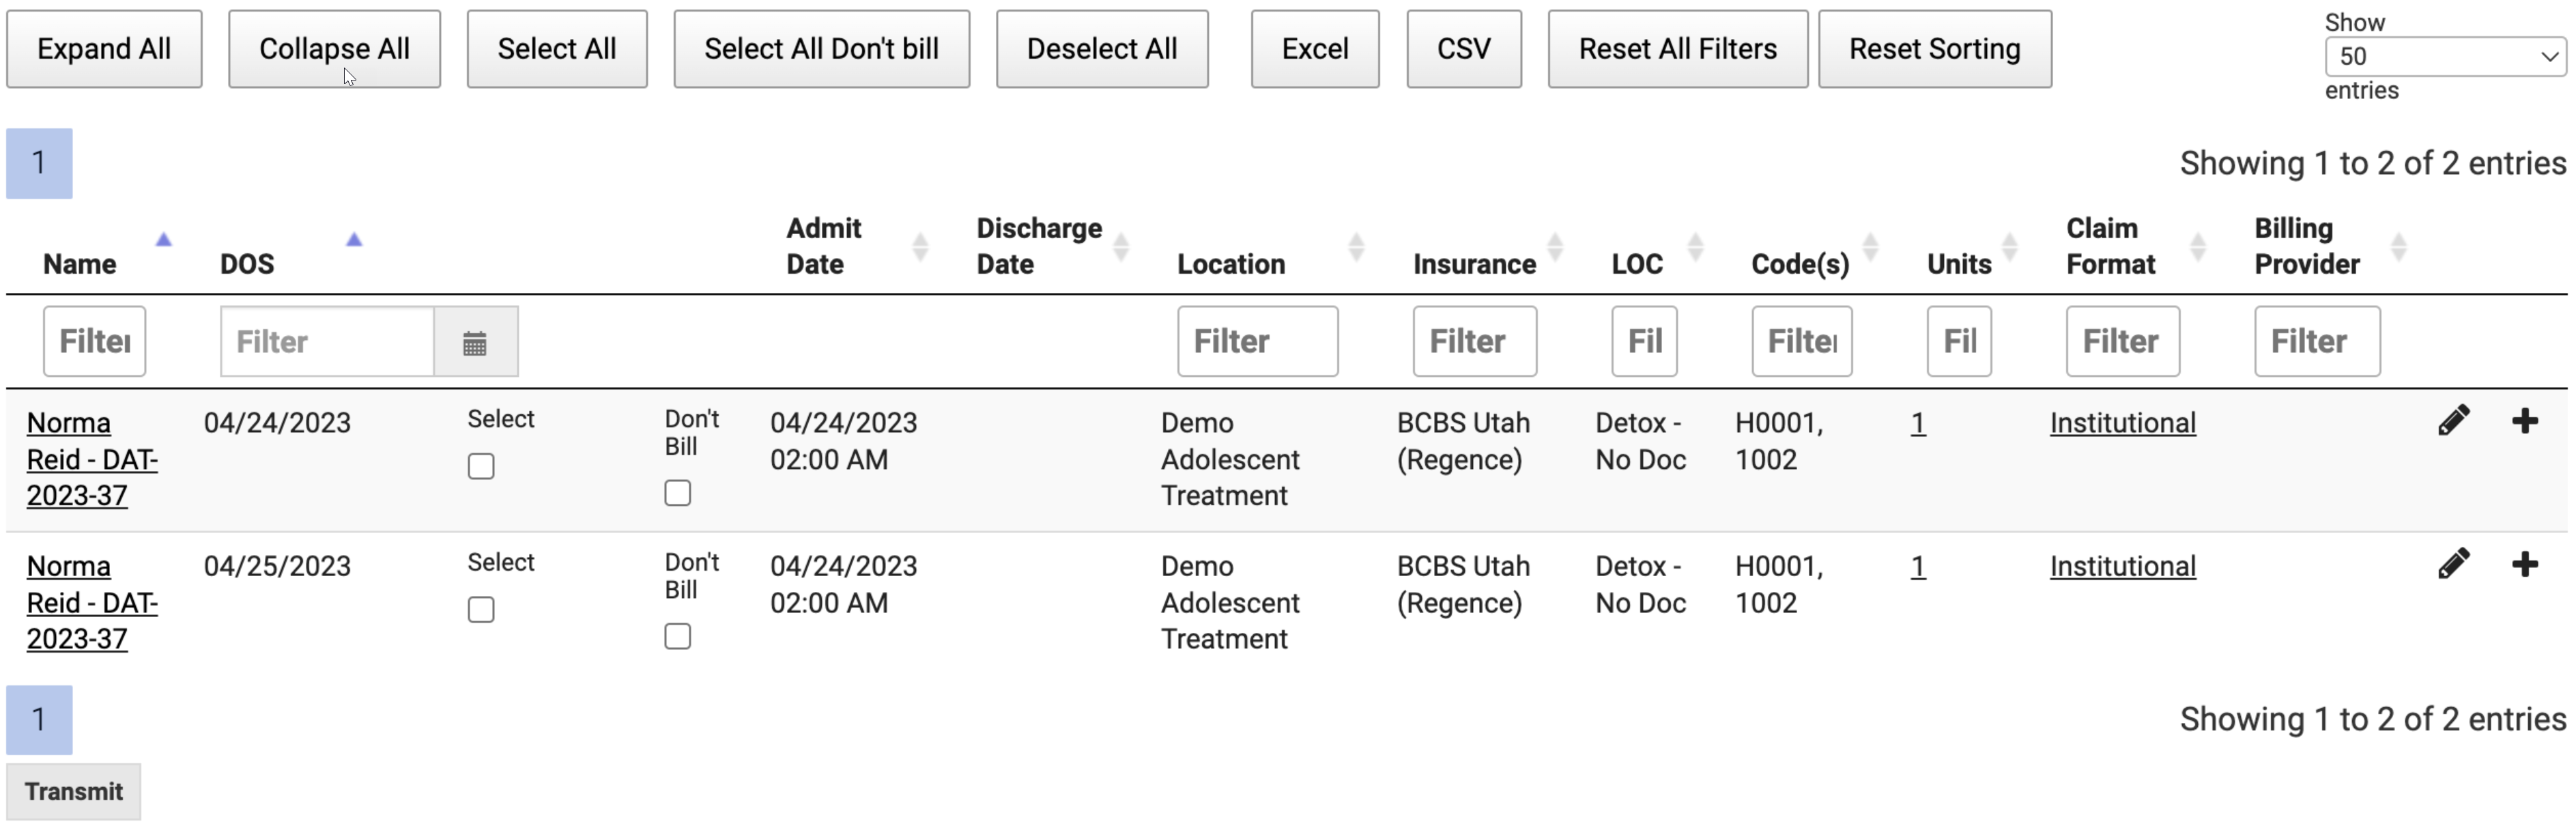Export the table using Excel button
The height and width of the screenshot is (826, 2576).
(1314, 49)
